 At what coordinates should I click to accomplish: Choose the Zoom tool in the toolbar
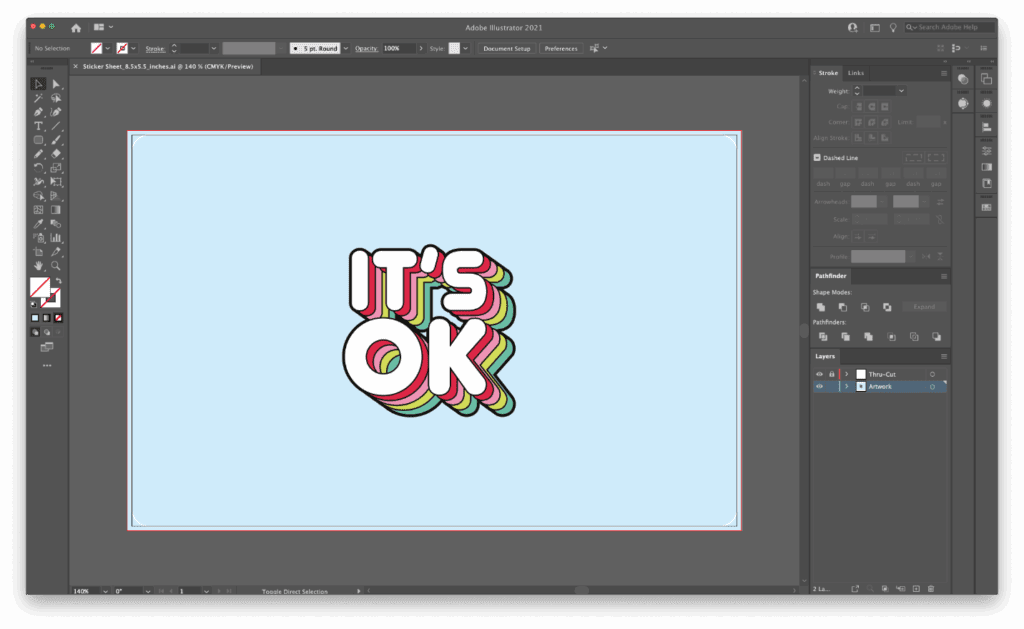pos(55,266)
